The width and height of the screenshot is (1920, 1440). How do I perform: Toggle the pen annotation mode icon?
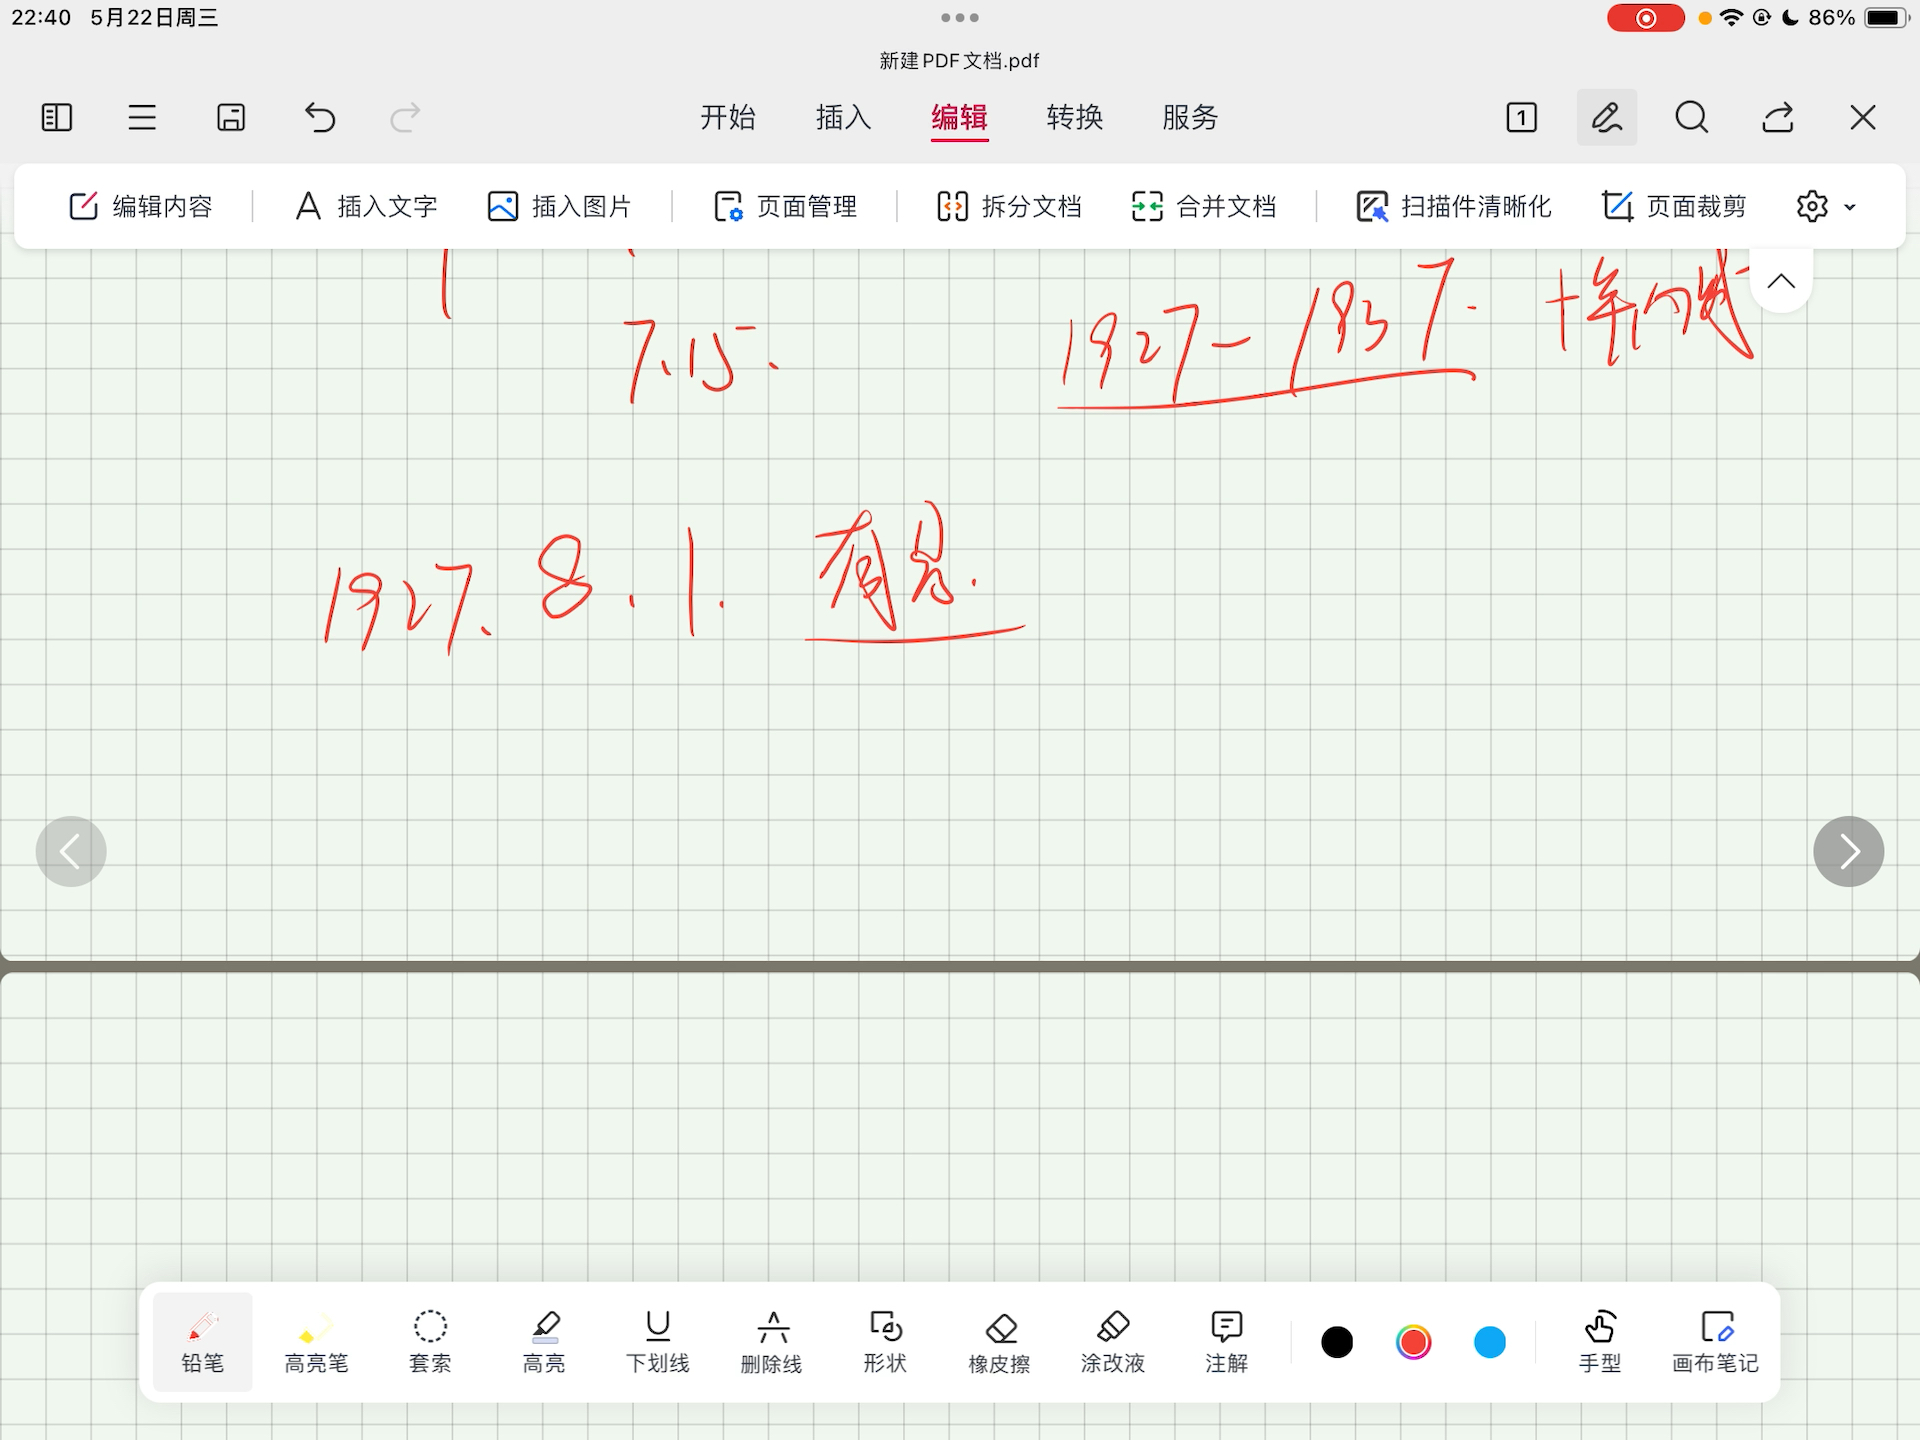pyautogui.click(x=1606, y=118)
